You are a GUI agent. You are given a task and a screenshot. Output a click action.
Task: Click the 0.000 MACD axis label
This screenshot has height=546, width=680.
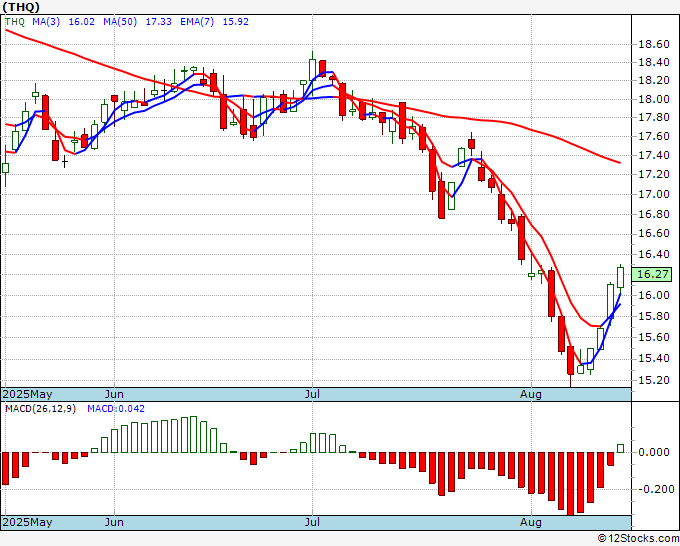point(654,452)
